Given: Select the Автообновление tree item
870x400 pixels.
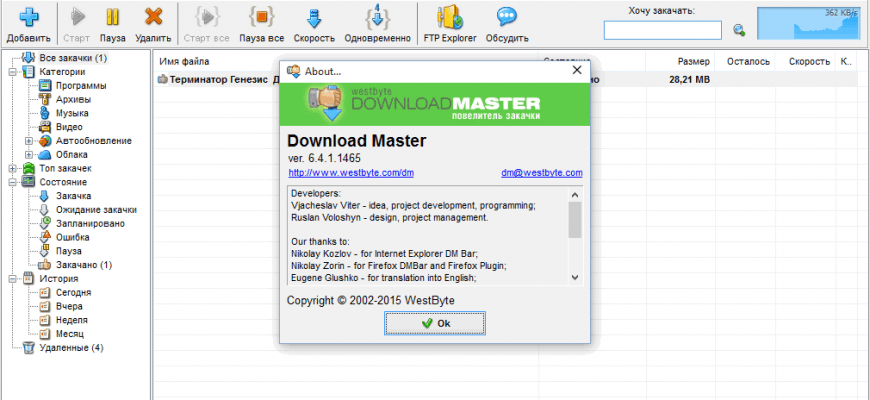Looking at the screenshot, I should click(x=94, y=140).
